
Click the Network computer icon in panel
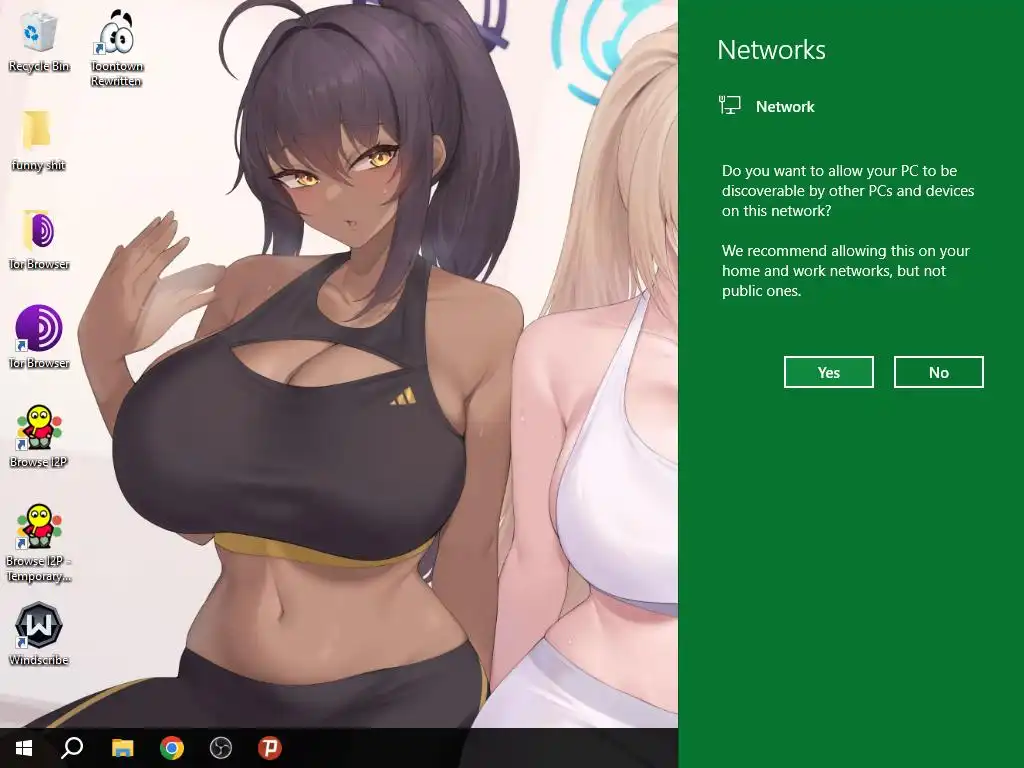pyautogui.click(x=729, y=105)
